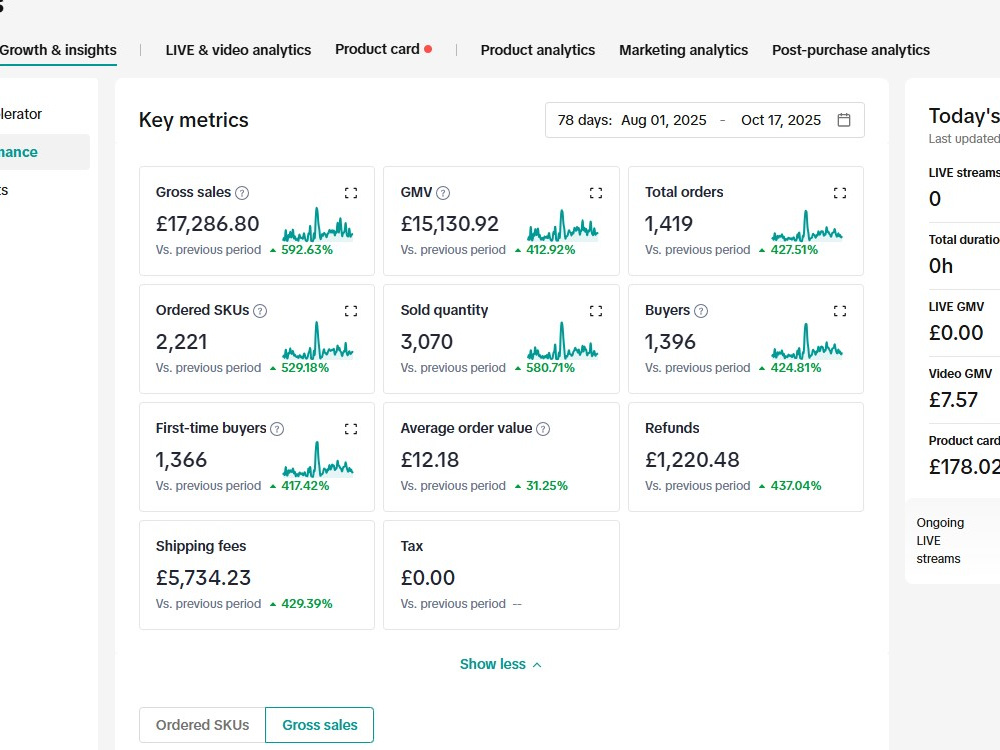The height and width of the screenshot is (750, 1000).
Task: Select the Ordered SKUs chart toggle
Action: tap(202, 725)
